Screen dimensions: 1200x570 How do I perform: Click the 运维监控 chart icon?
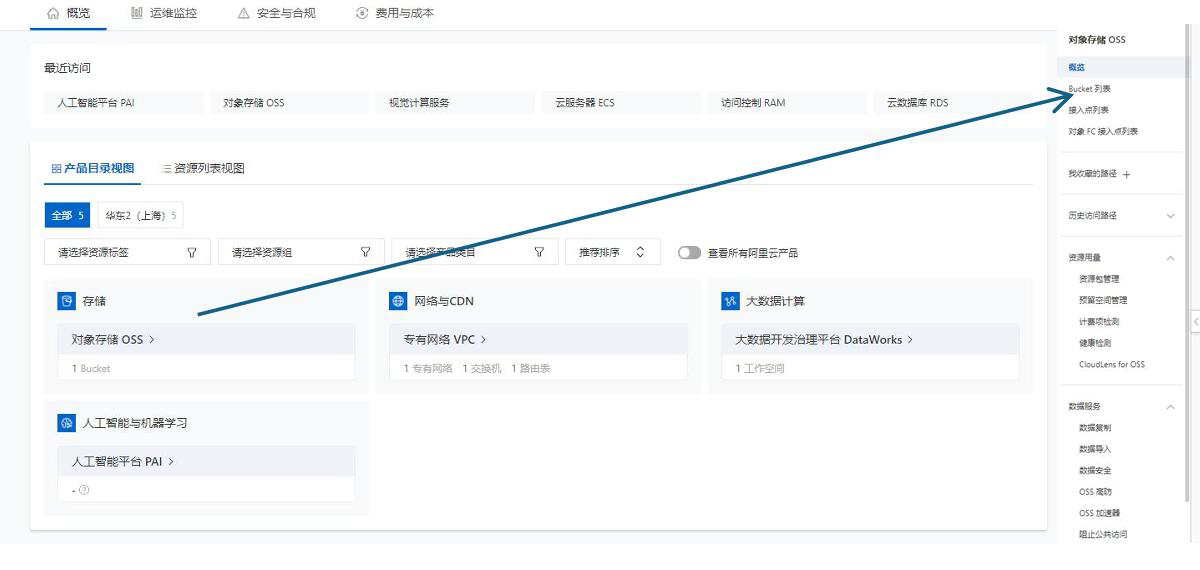[x=137, y=13]
